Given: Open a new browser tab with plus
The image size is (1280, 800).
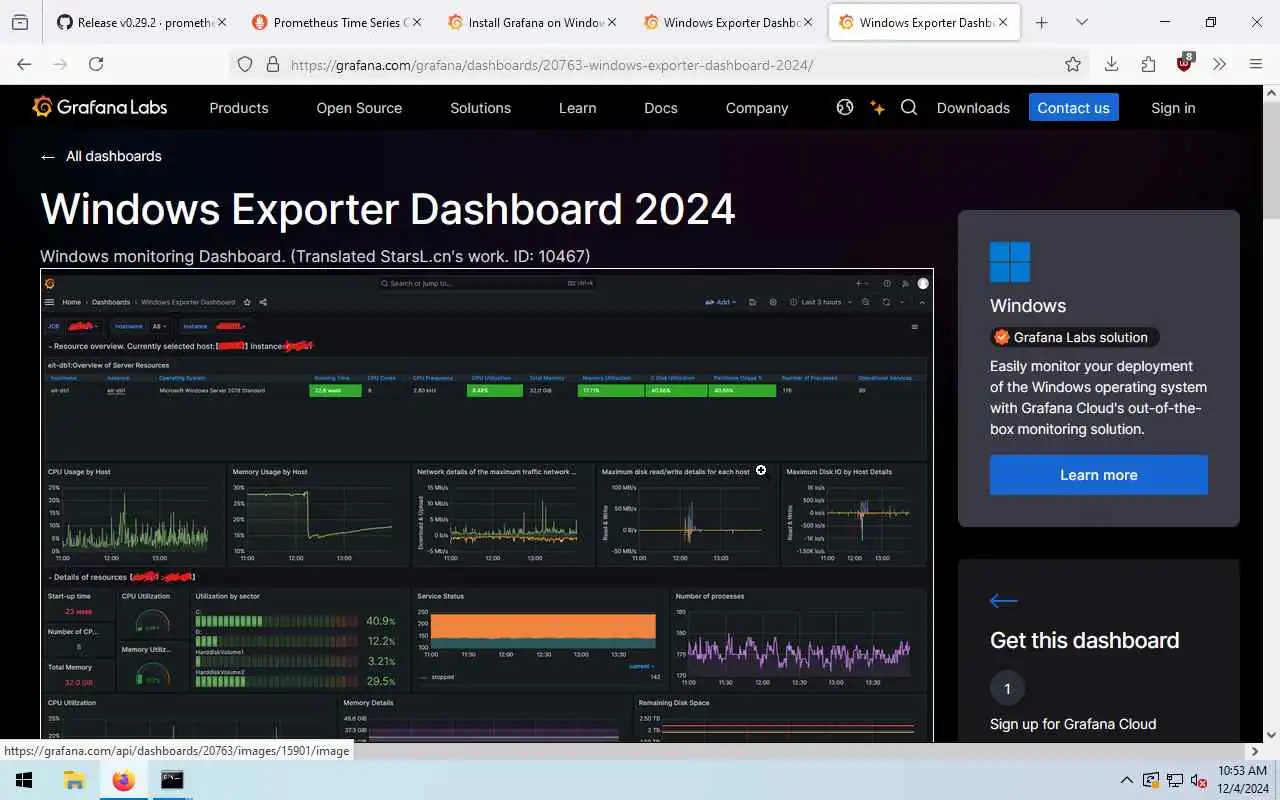Looking at the screenshot, I should (1041, 22).
